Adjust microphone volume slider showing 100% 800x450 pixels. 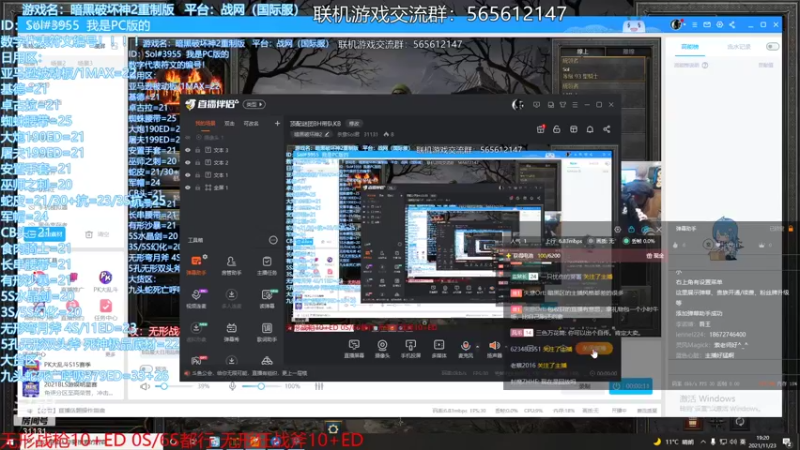coord(259,386)
